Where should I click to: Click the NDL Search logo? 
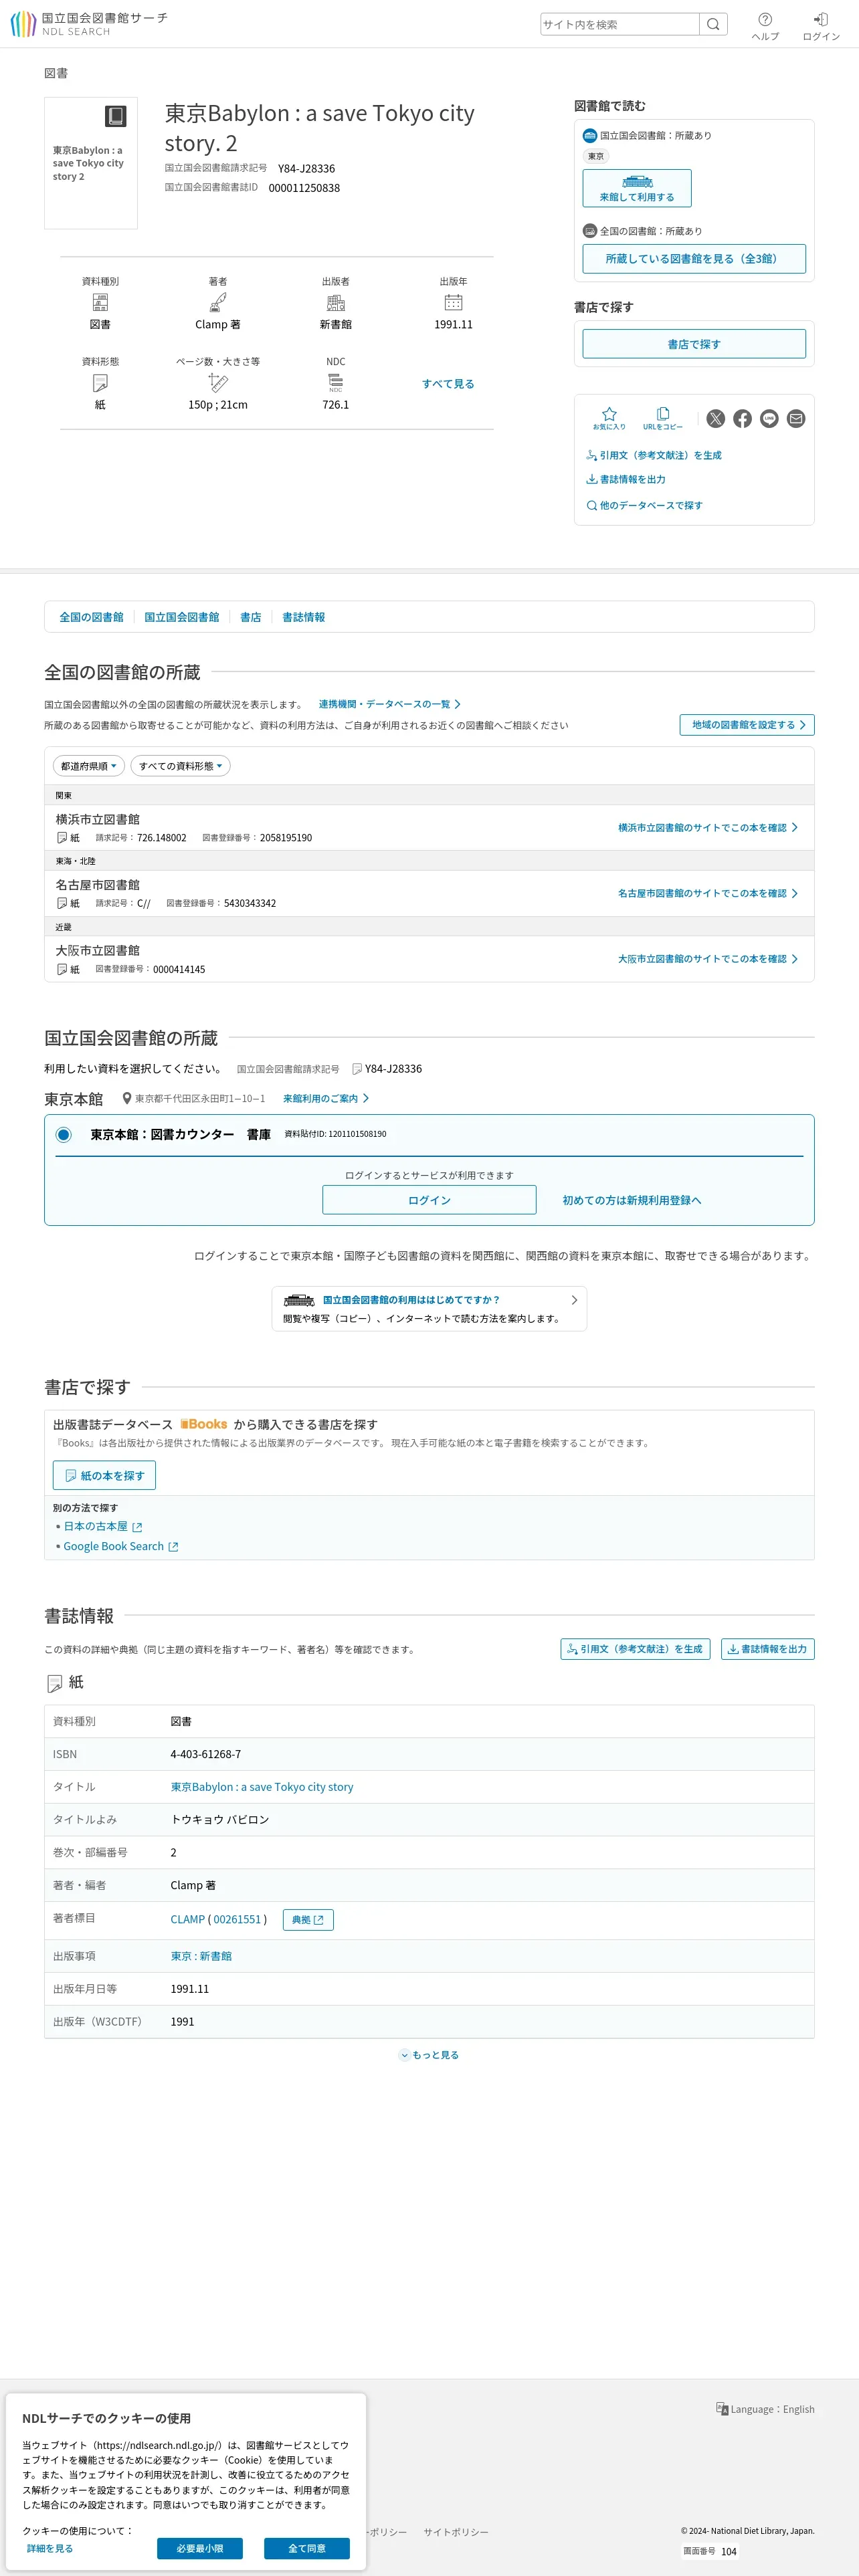tap(88, 24)
